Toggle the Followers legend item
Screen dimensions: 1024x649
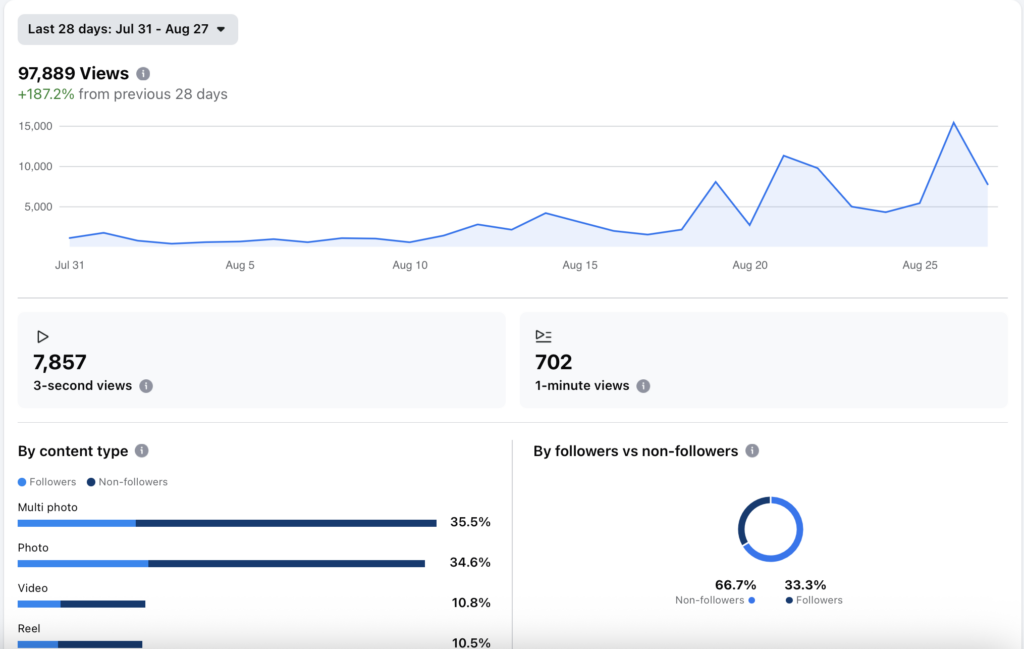pyautogui.click(x=47, y=482)
